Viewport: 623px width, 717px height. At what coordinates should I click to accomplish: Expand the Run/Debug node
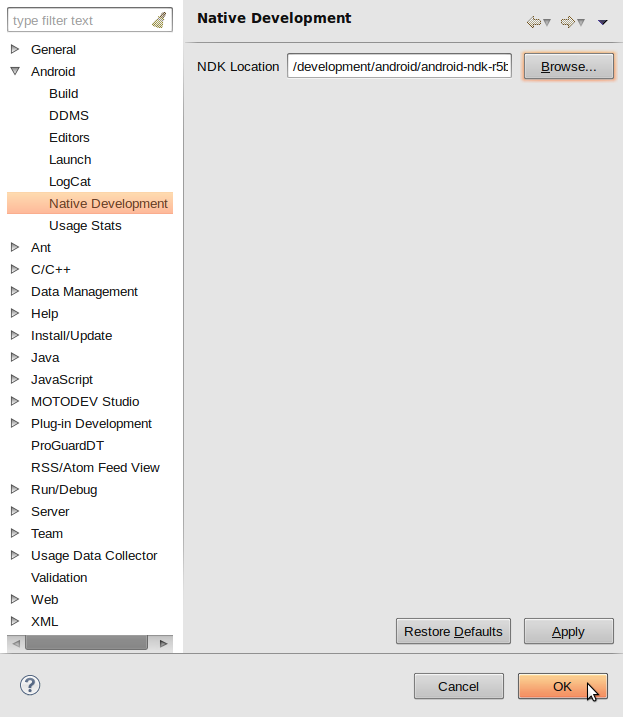(15, 489)
